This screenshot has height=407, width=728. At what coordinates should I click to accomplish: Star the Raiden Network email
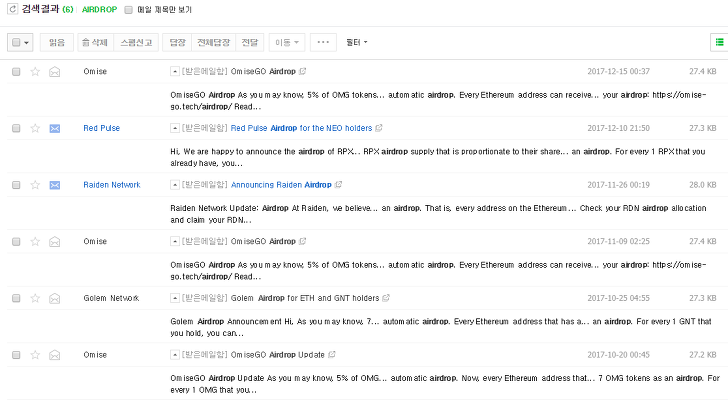coord(35,185)
